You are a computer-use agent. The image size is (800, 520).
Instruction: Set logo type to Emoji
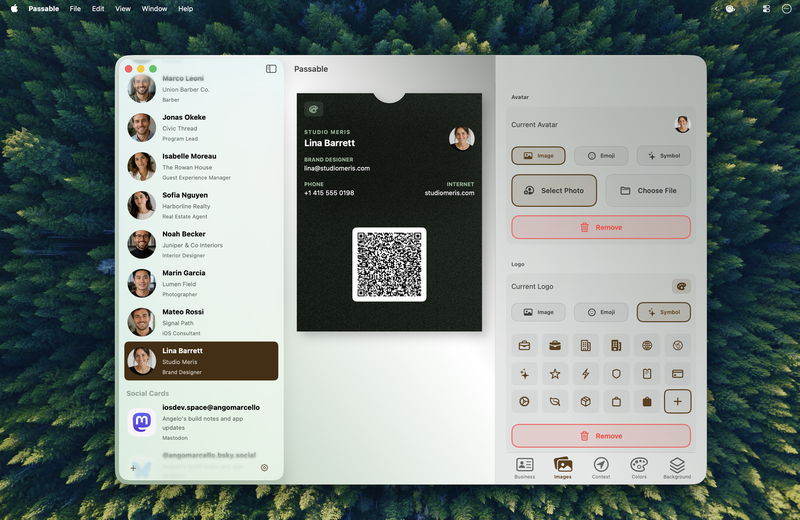click(601, 312)
